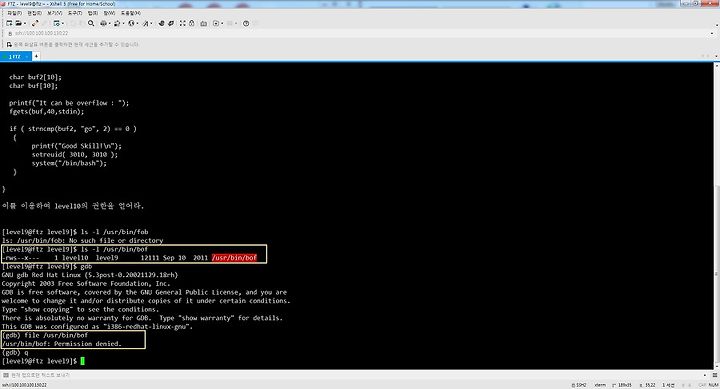720x389 pixels.
Task: Click the 'GNU gdb Red Hat Linux' line
Action: (90, 275)
